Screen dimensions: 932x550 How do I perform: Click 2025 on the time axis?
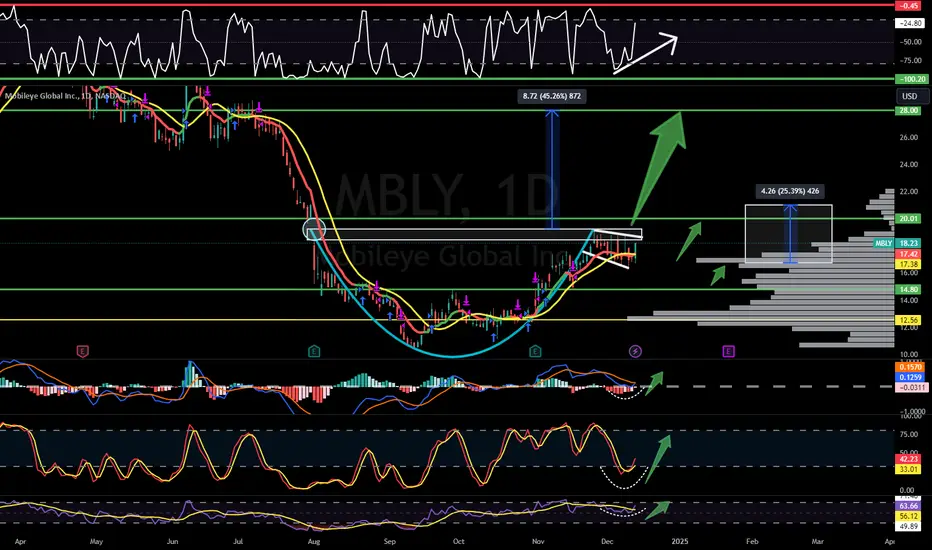point(680,542)
